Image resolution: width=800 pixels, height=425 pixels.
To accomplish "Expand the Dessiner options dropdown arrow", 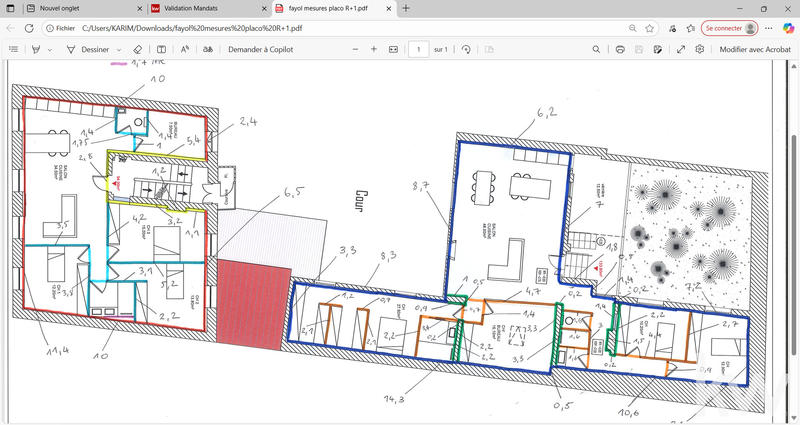I will point(118,49).
